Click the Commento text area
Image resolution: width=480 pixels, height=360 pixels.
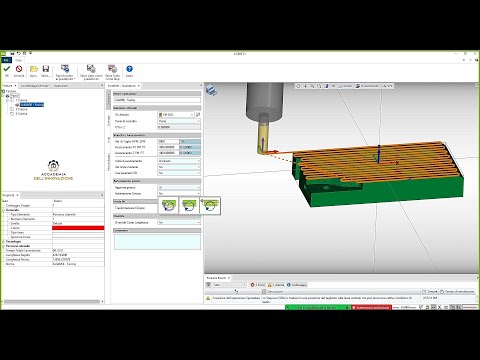click(157, 242)
